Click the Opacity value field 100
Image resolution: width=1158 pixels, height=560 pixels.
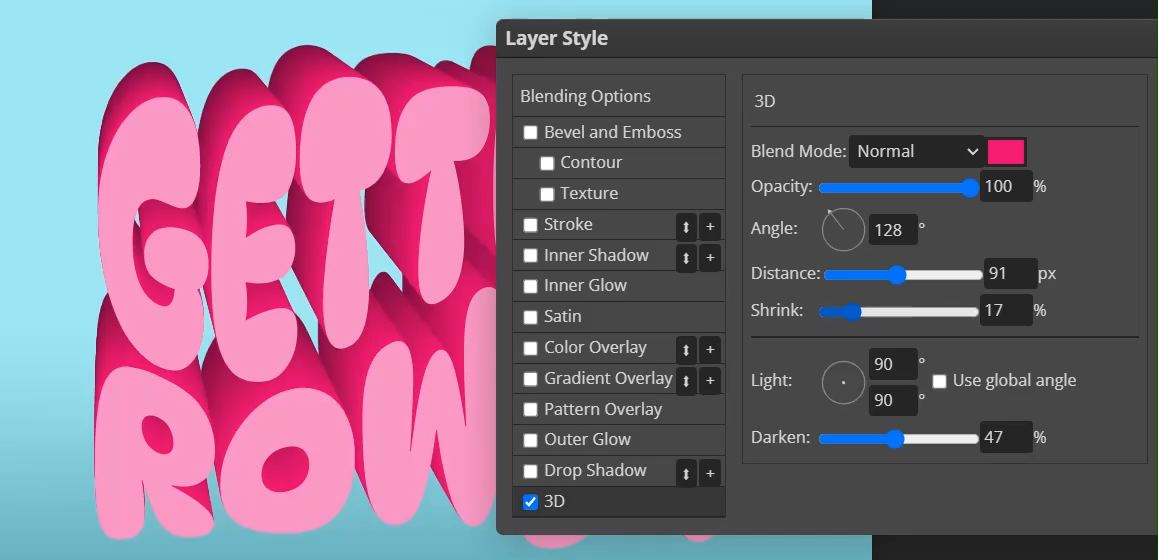[x=1005, y=186]
